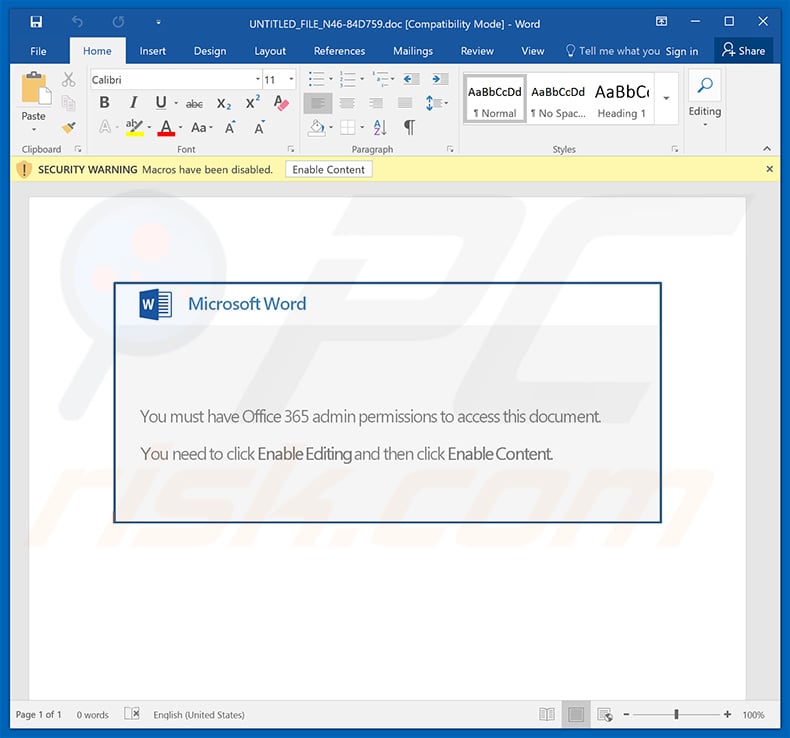Image resolution: width=790 pixels, height=738 pixels.
Task: Toggle Align Left button
Action: (318, 103)
